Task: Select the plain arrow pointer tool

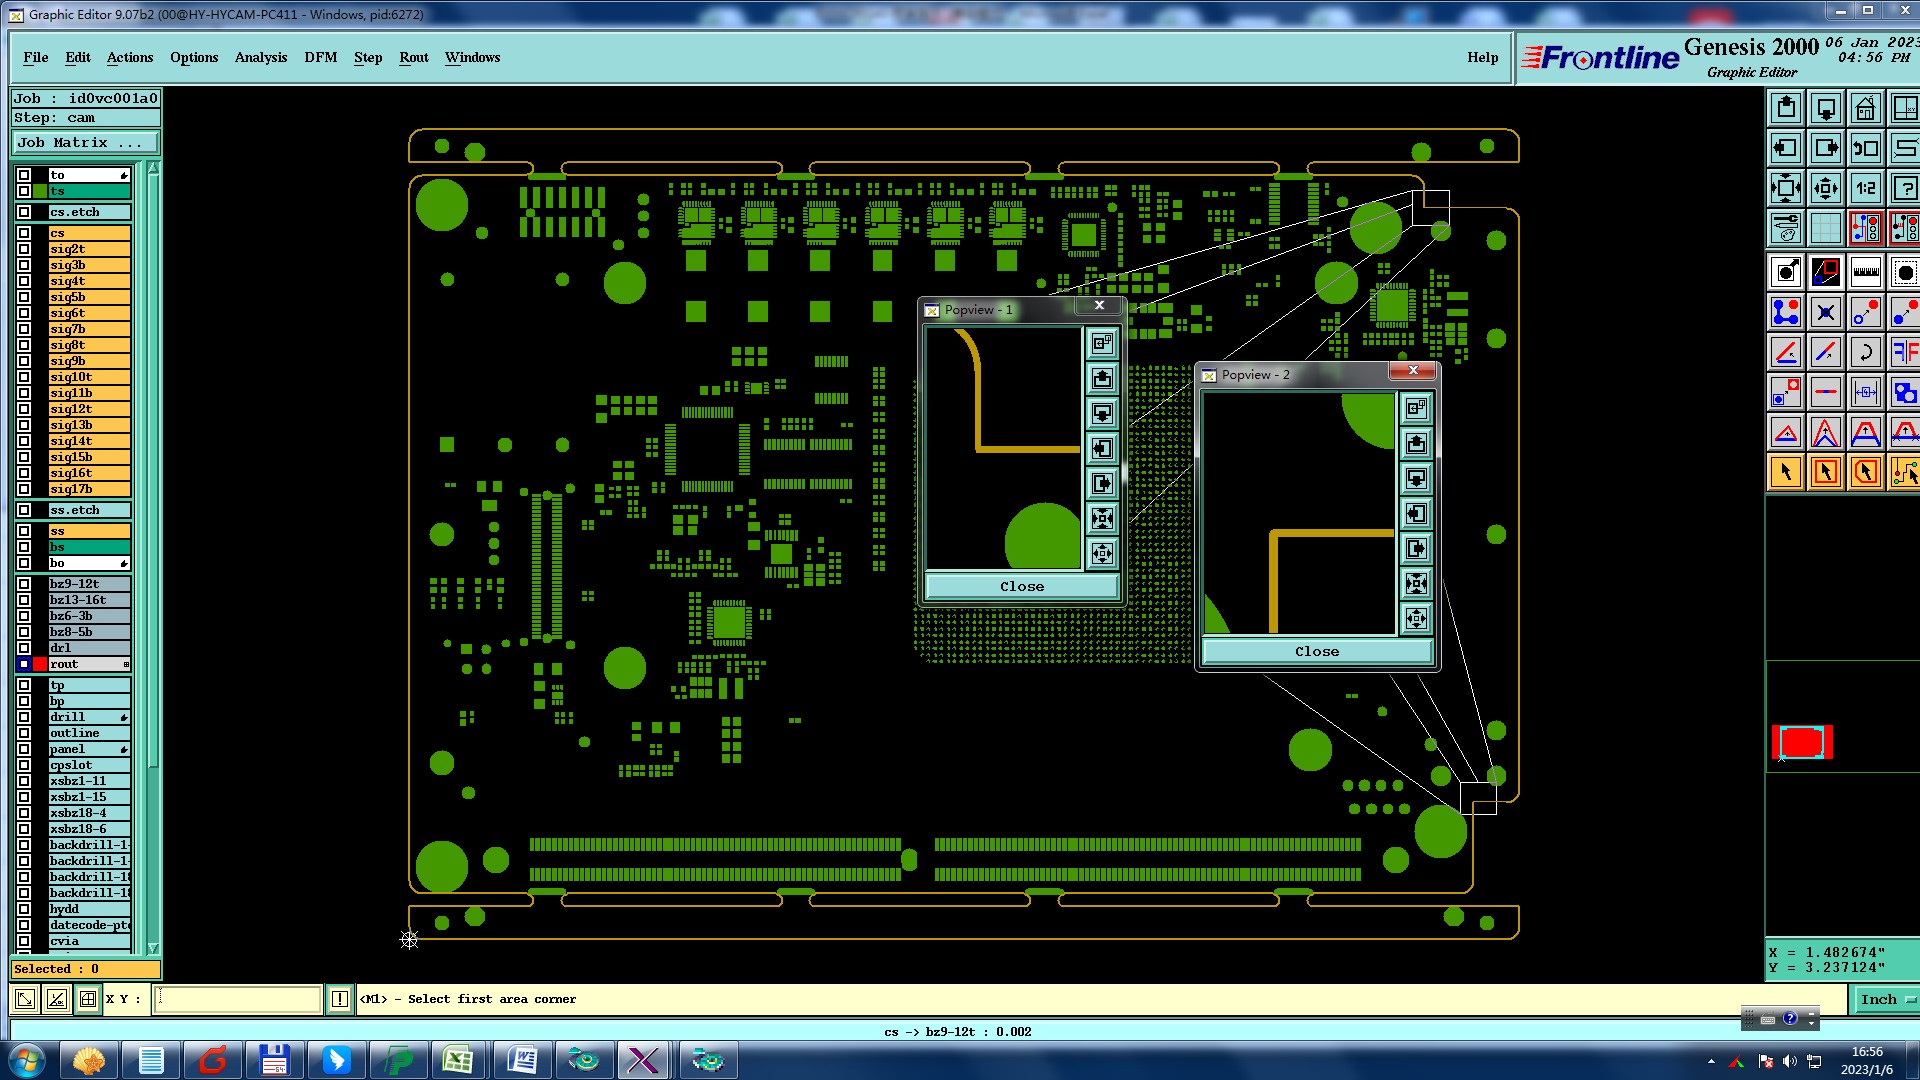Action: pos(1786,472)
